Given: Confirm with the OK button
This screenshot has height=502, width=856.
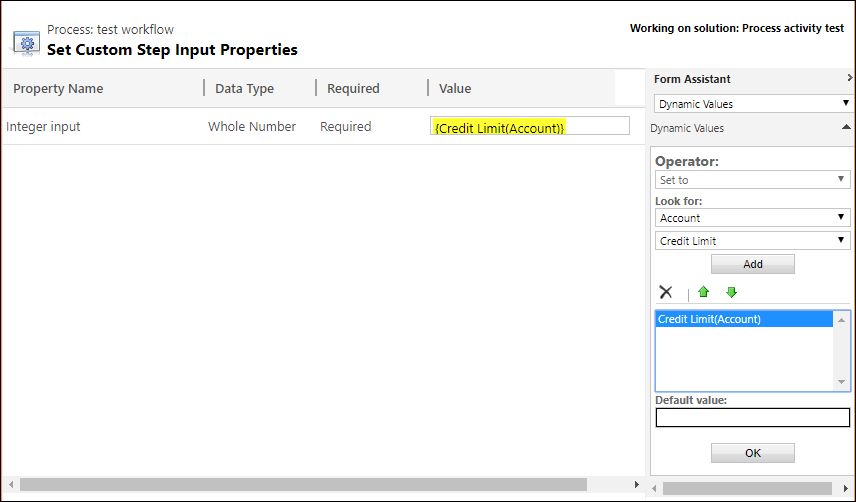Looking at the screenshot, I should (x=752, y=453).
